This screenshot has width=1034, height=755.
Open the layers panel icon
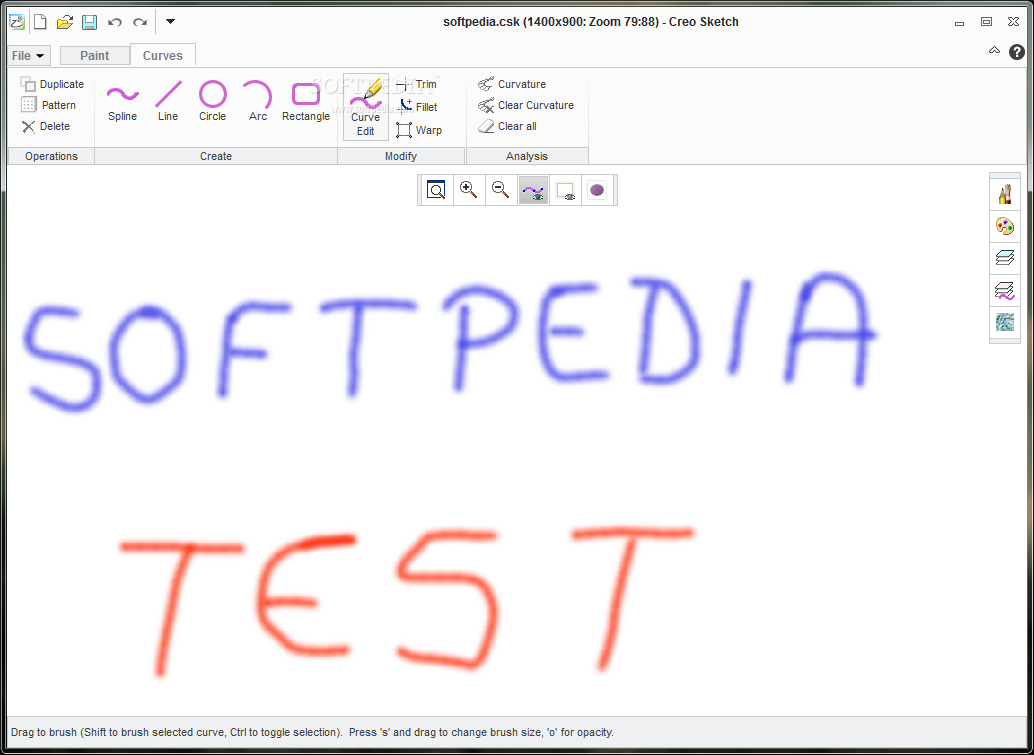click(1004, 258)
